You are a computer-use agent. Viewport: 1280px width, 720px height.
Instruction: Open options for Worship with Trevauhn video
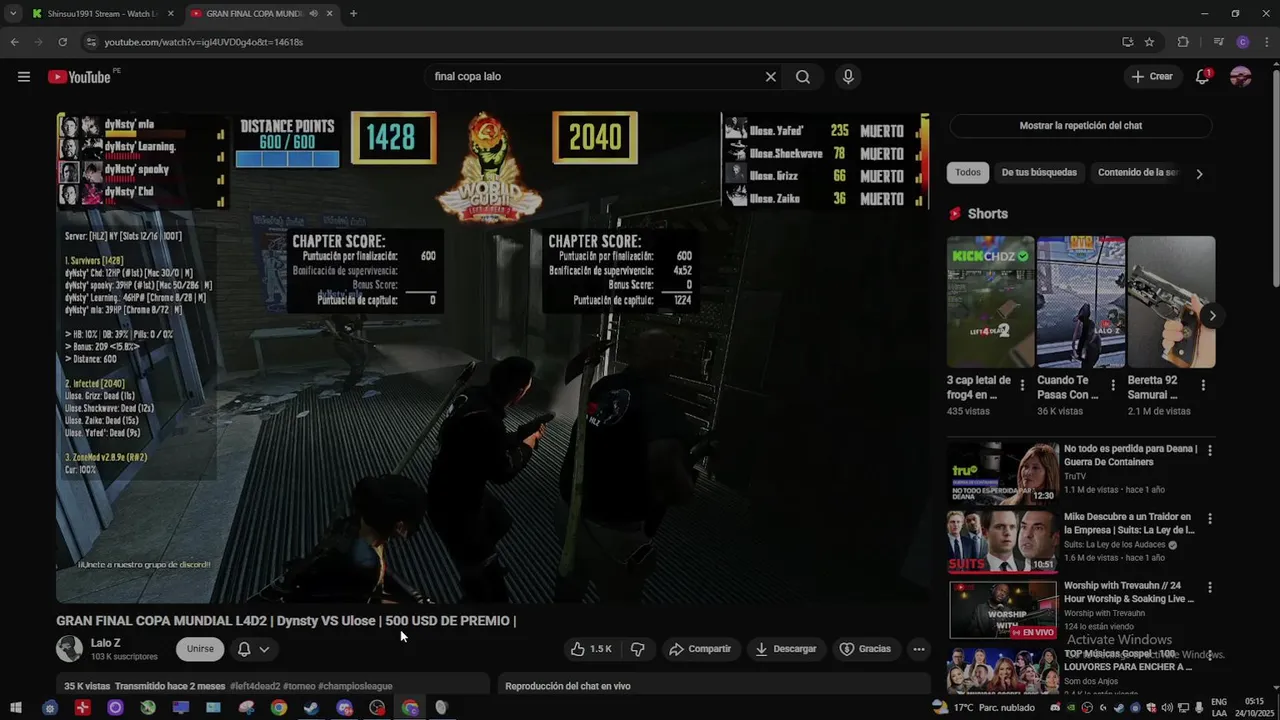pyautogui.click(x=1210, y=587)
